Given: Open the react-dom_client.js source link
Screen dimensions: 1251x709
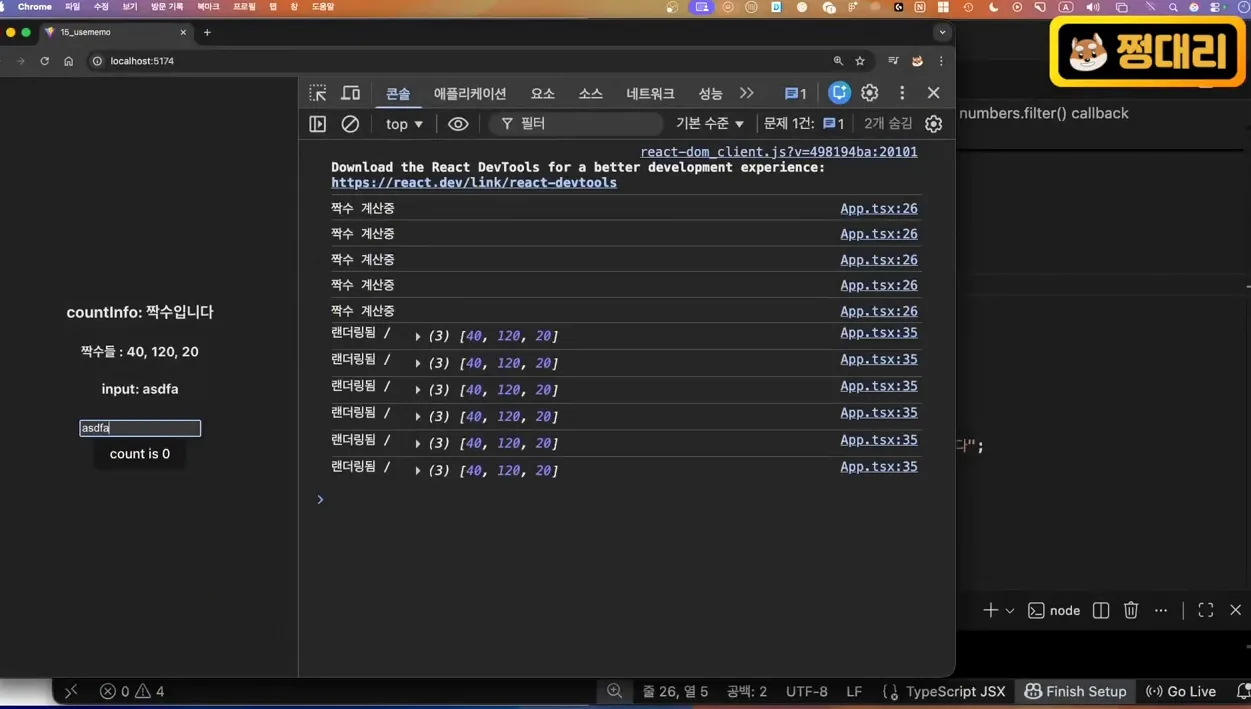Looking at the screenshot, I should pyautogui.click(x=779, y=152).
